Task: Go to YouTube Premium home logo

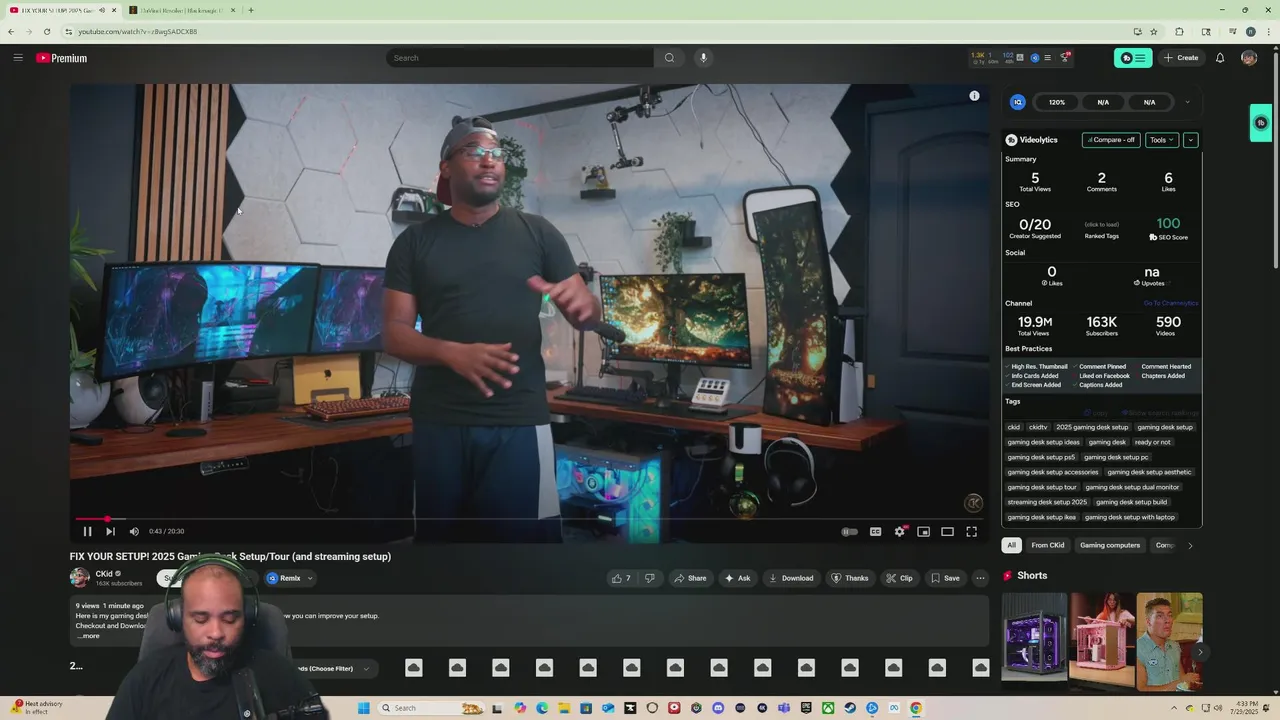Action: tap(62, 58)
